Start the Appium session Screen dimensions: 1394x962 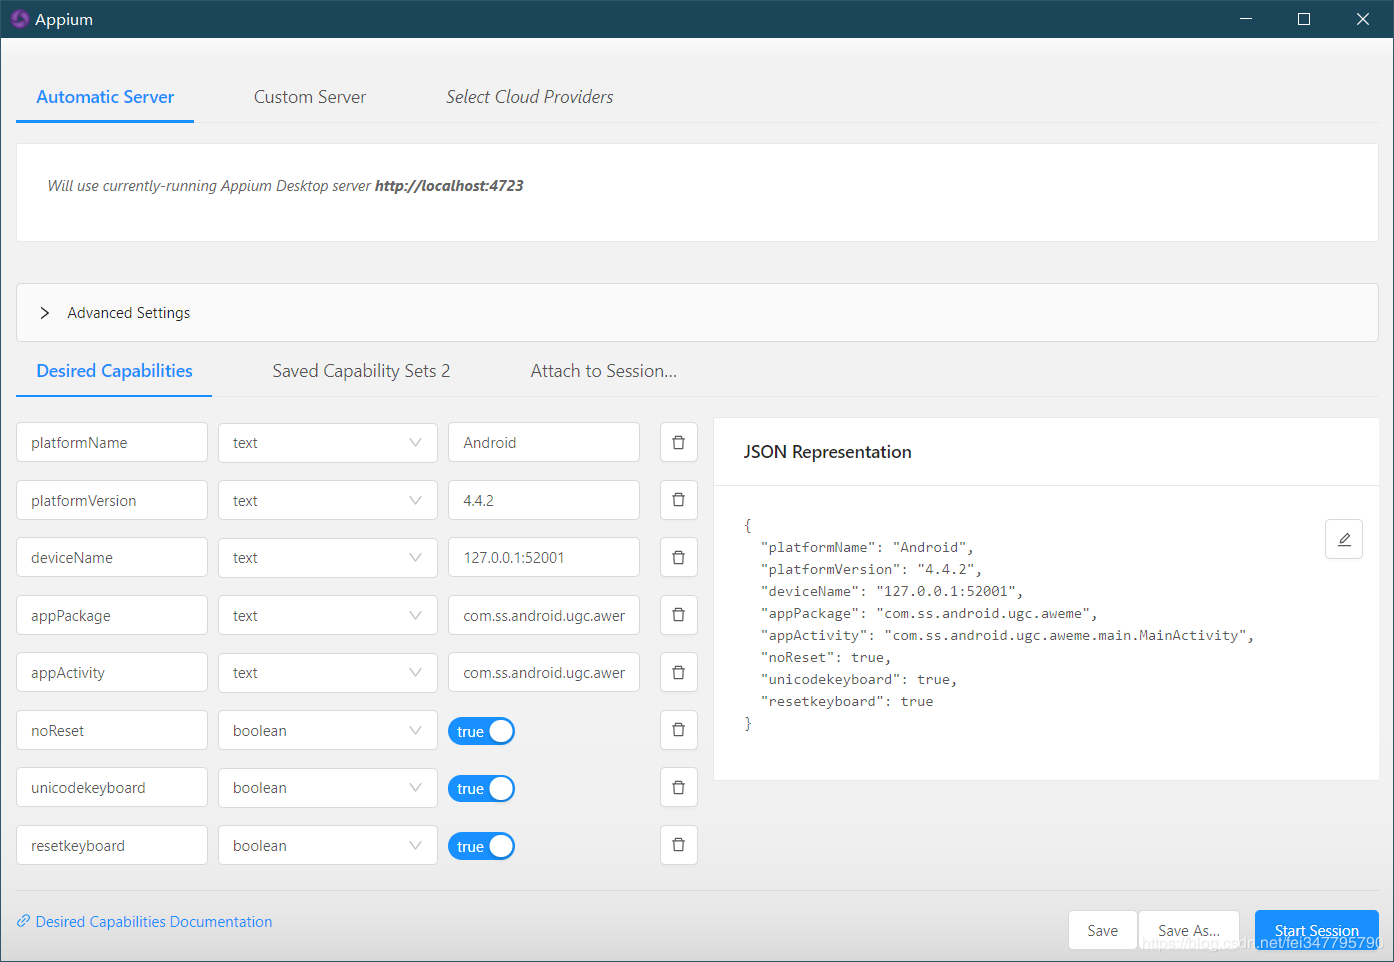(x=1317, y=930)
